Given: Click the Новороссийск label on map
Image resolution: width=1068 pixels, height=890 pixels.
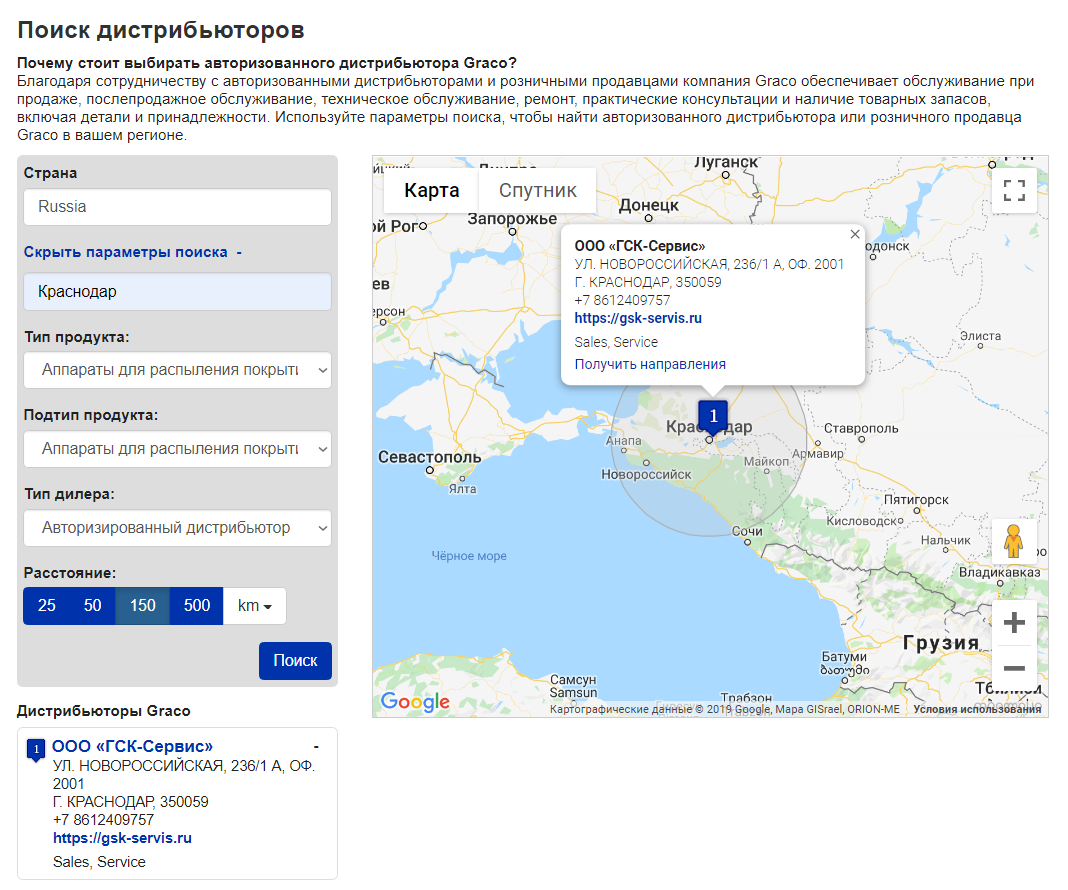Looking at the screenshot, I should coord(646,475).
